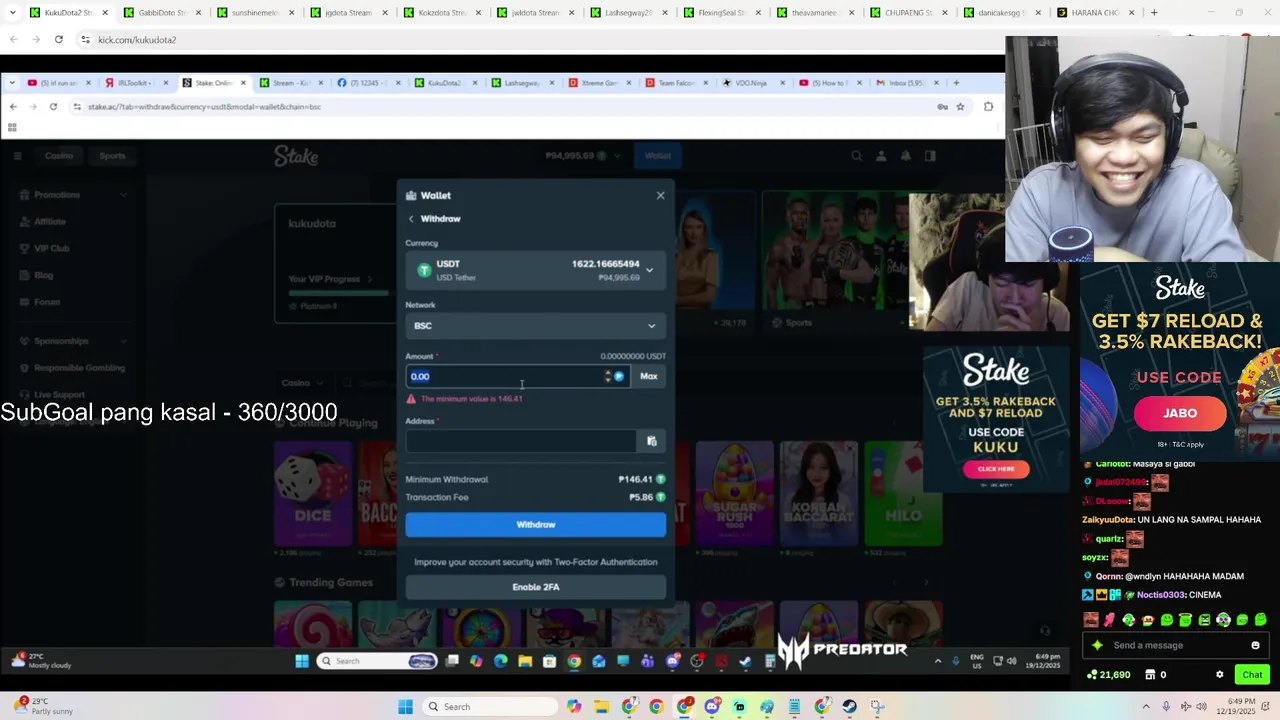Open the Dice game thumbnail
This screenshot has height=720, width=1280.
point(313,495)
